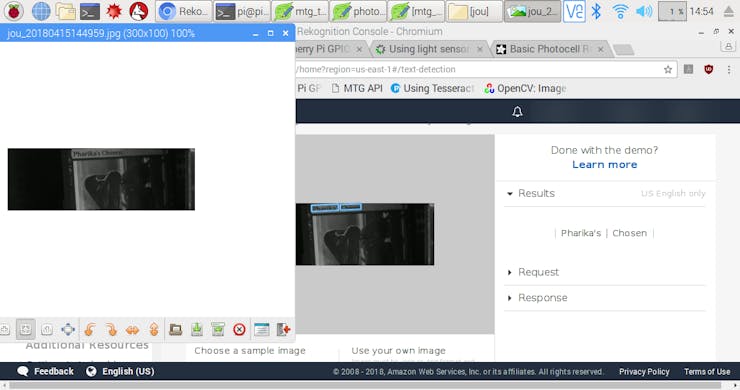Open the Learn more link
Image resolution: width=740 pixels, height=390 pixels.
pyautogui.click(x=605, y=164)
